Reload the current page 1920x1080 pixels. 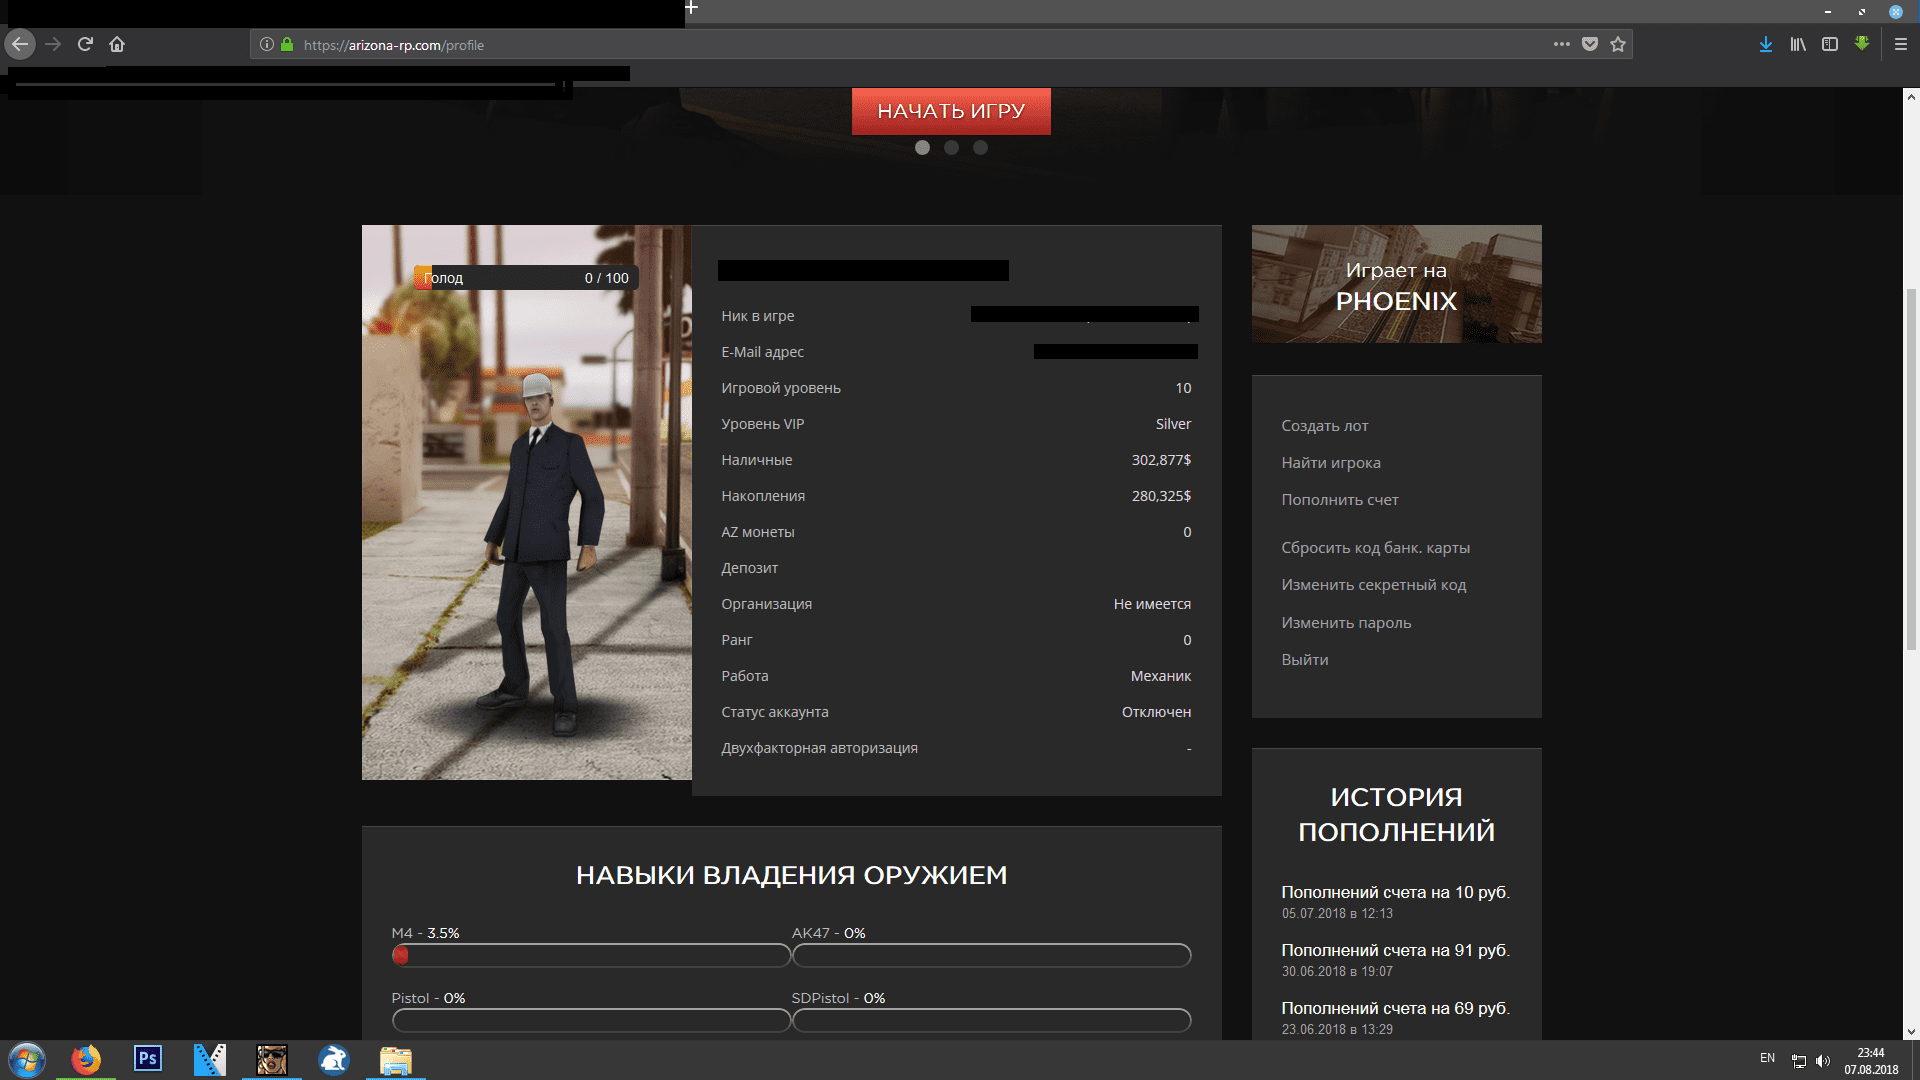click(85, 44)
